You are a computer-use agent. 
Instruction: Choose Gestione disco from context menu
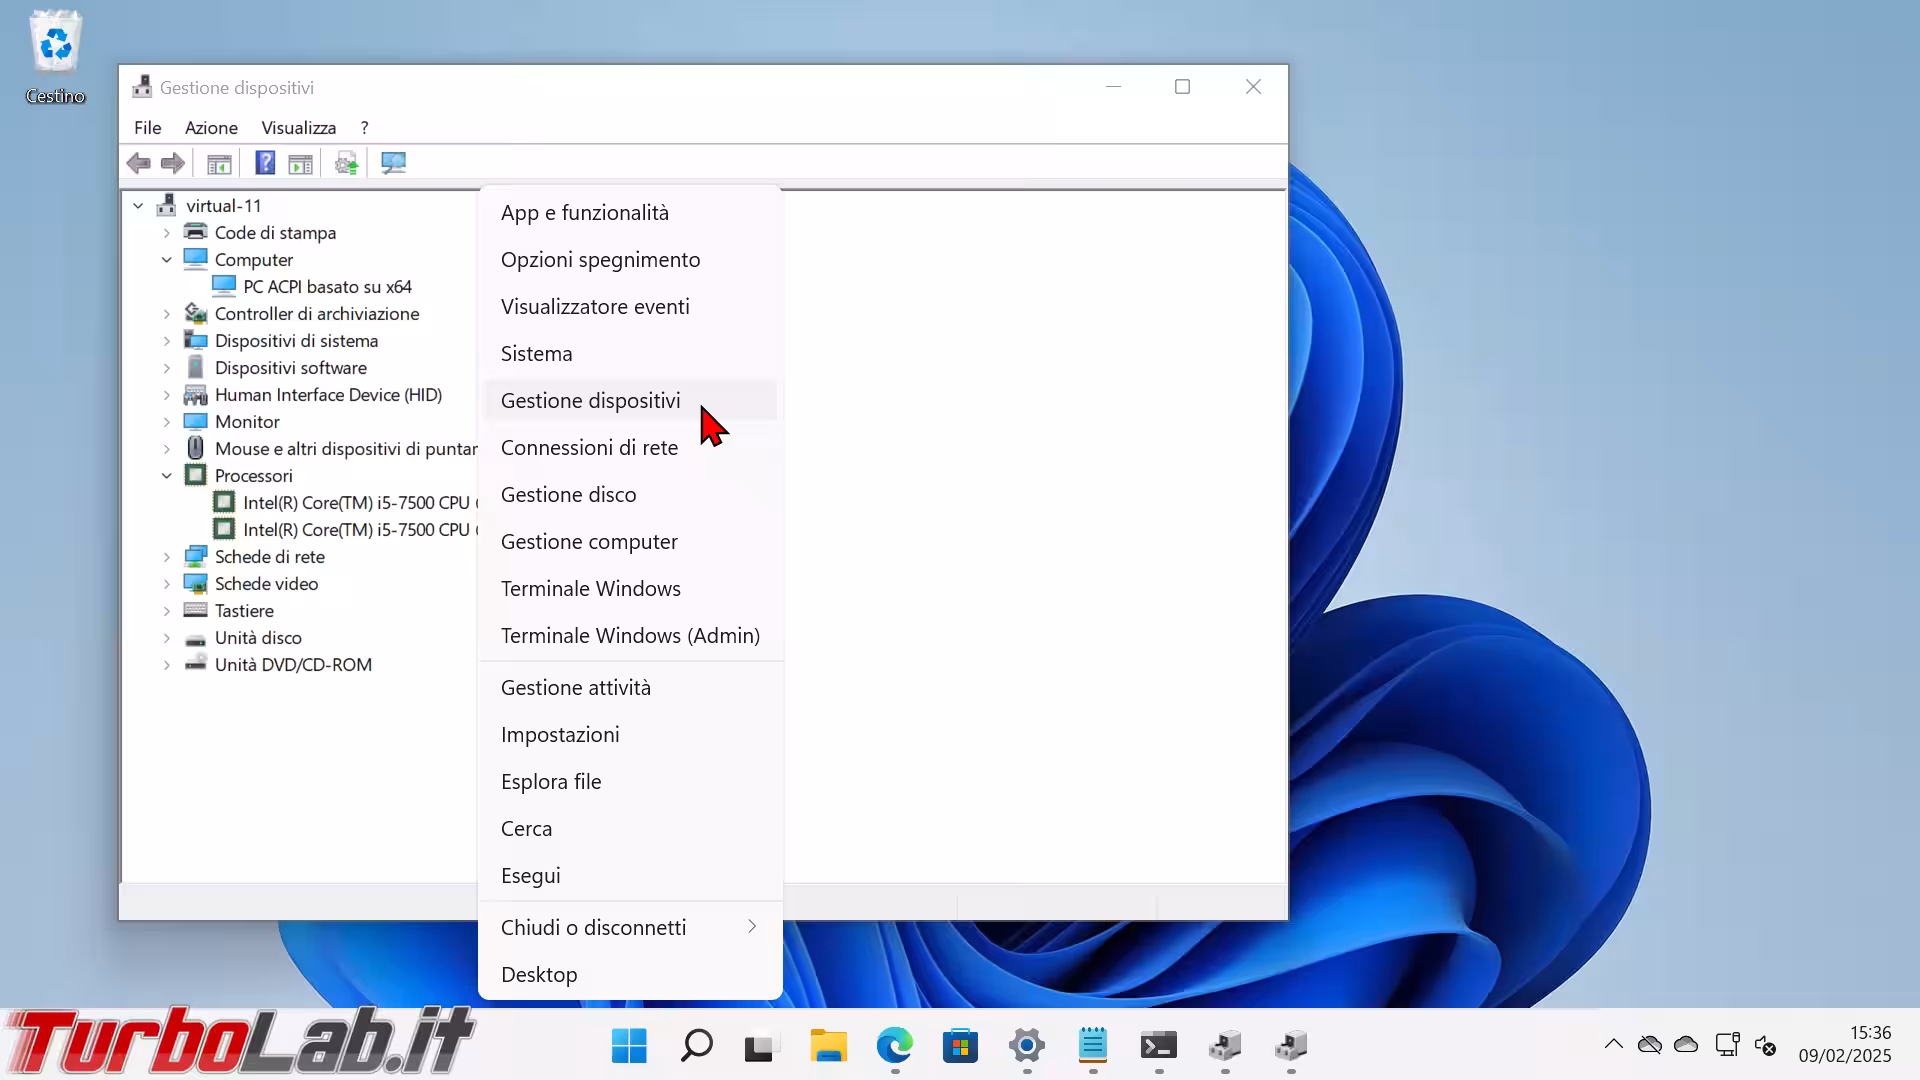(568, 494)
